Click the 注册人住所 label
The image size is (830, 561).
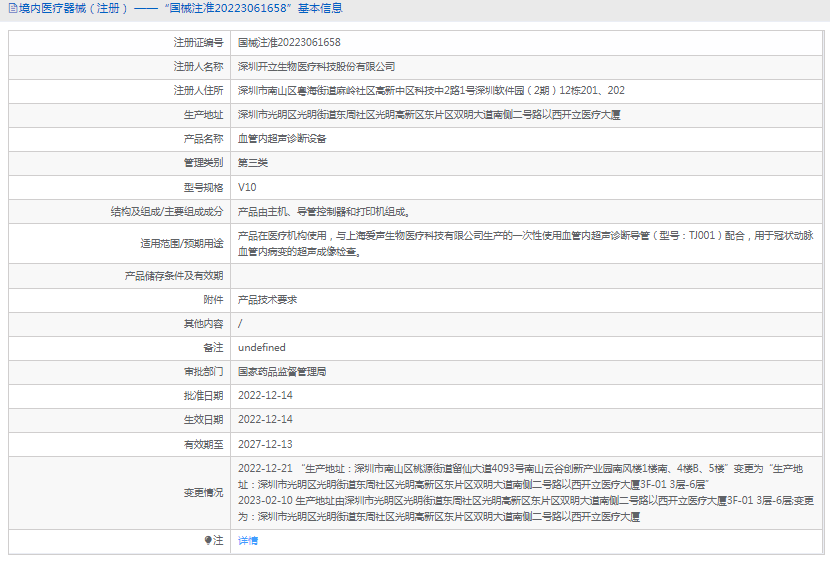(198, 91)
